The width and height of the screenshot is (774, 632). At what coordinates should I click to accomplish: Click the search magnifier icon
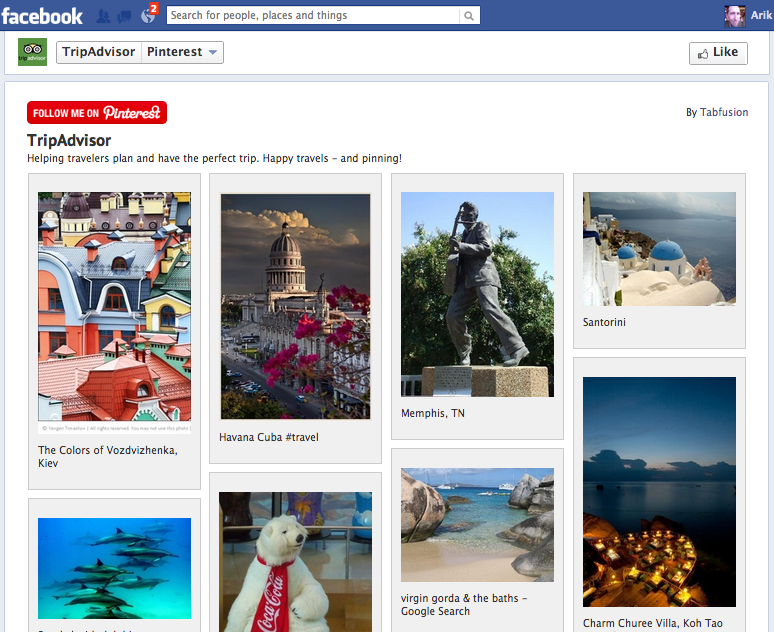(x=469, y=16)
